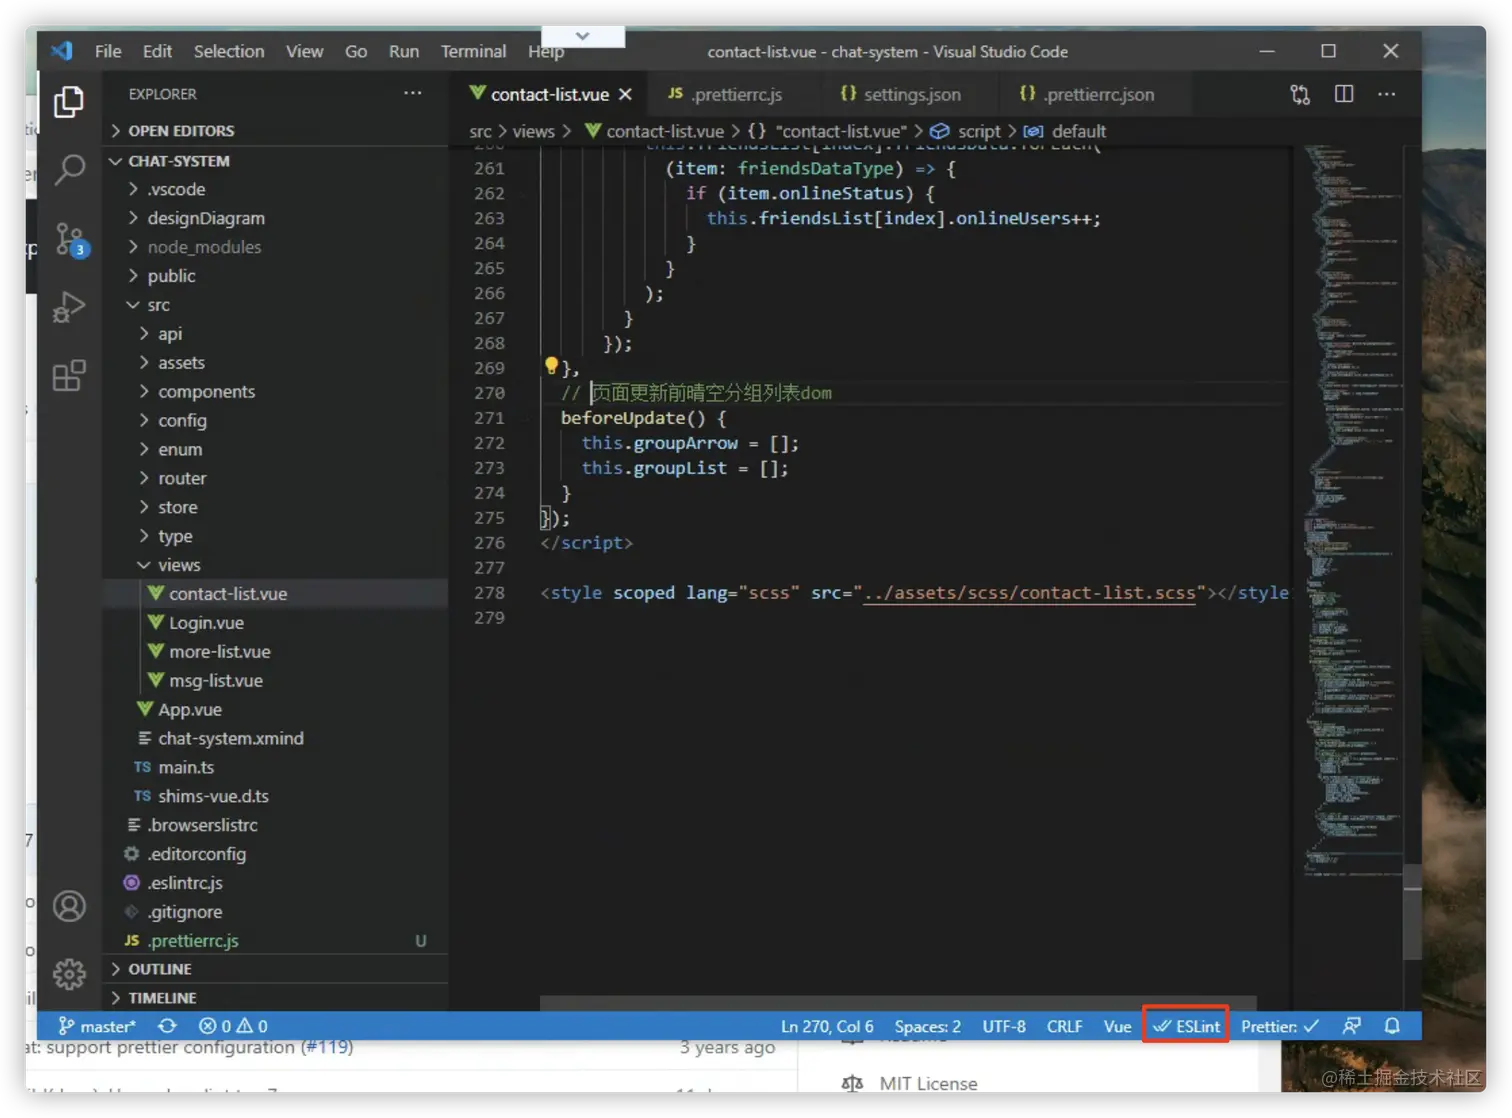Expand the router folder

click(275, 479)
